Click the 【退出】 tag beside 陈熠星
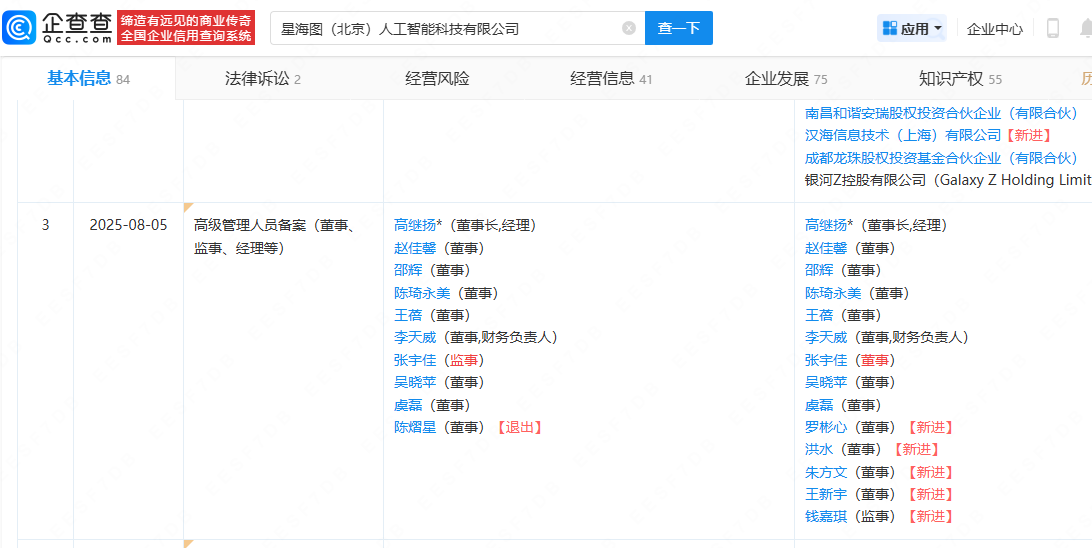1092x548 pixels. [518, 428]
